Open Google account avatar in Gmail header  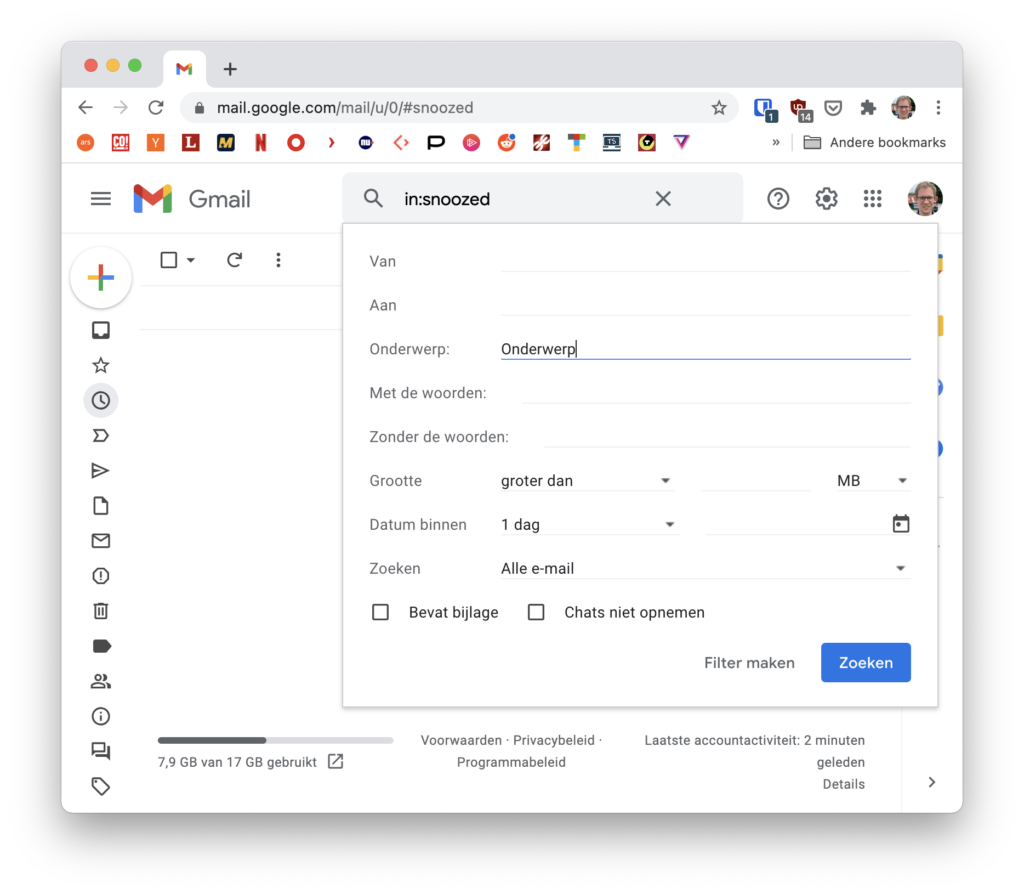click(x=925, y=199)
